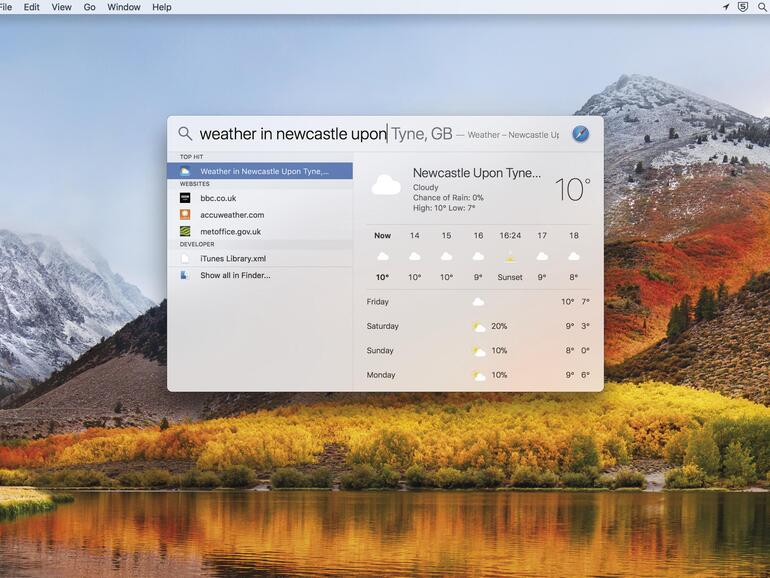Click the Safari compass icon in Spotlight bar
Image resolution: width=770 pixels, height=578 pixels.
pyautogui.click(x=580, y=134)
